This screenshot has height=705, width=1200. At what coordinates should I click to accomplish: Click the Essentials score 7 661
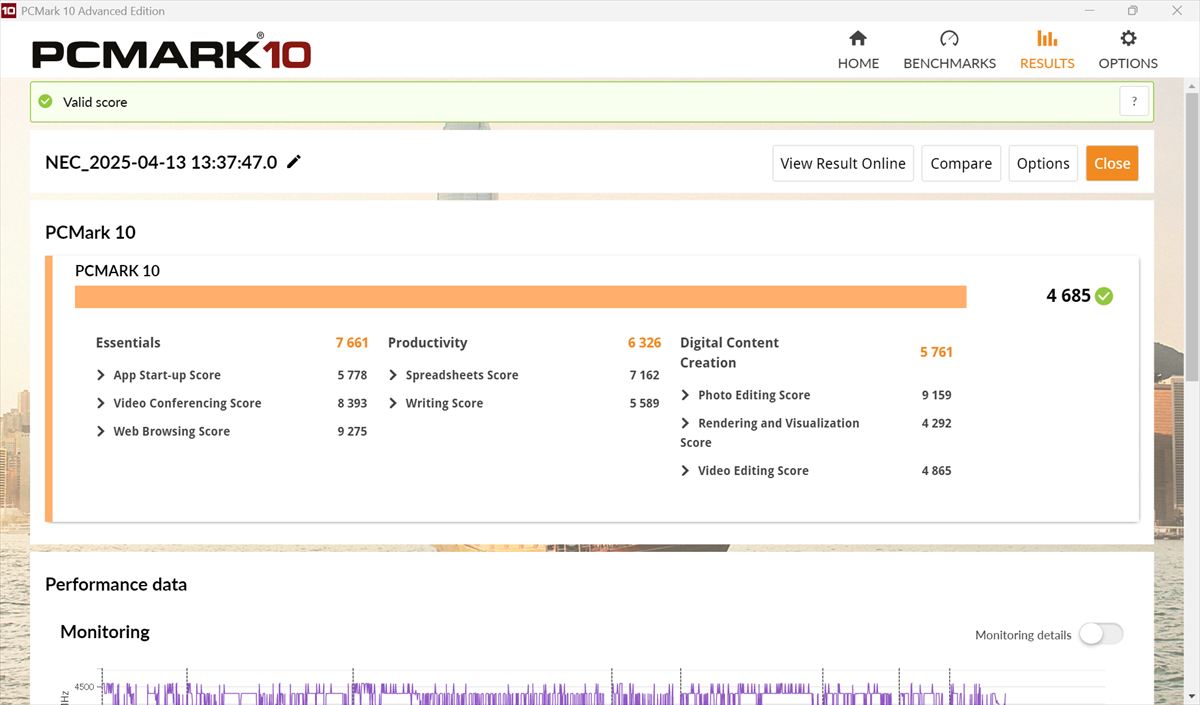352,342
